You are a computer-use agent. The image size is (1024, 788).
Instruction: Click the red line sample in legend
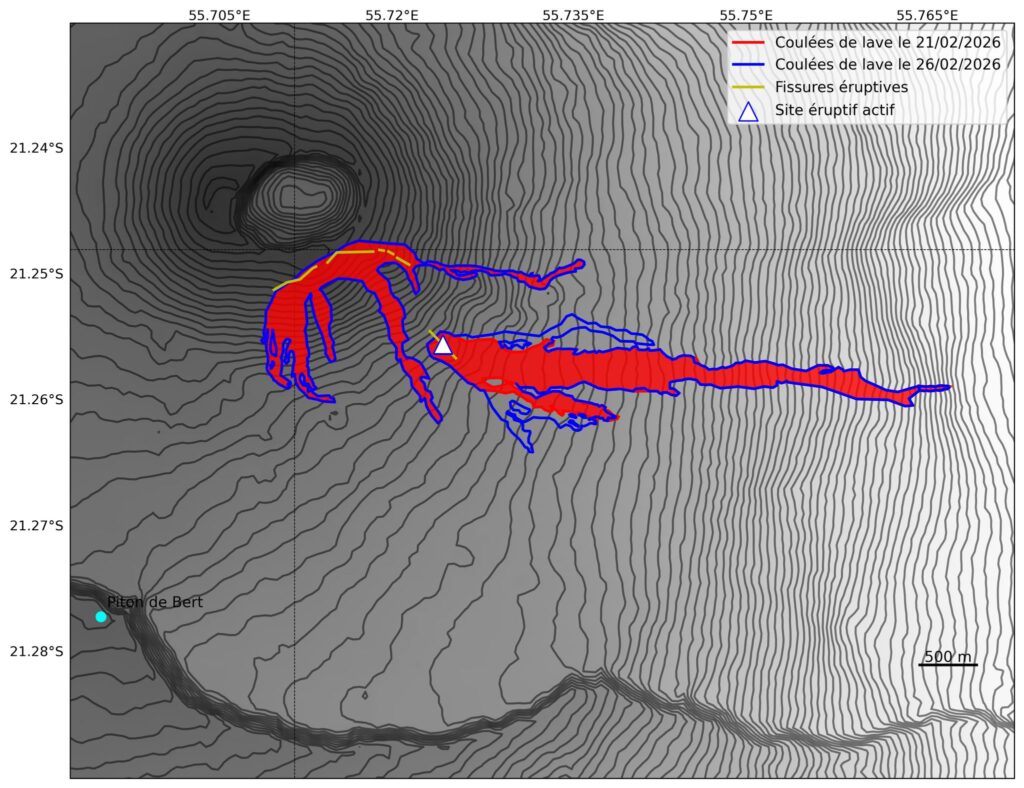[x=747, y=42]
